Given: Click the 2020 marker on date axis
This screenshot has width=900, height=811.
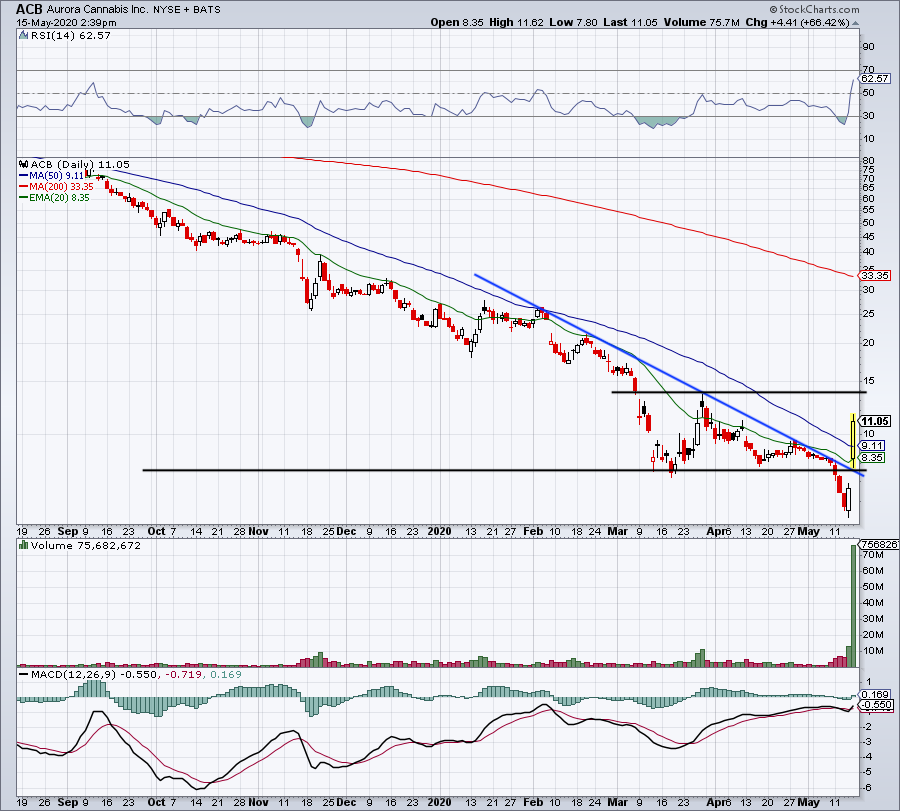Looking at the screenshot, I should (438, 531).
